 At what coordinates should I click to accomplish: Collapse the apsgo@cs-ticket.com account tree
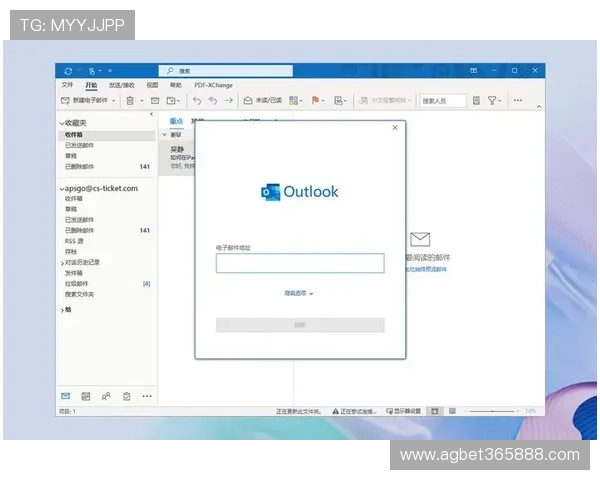pyautogui.click(x=62, y=188)
